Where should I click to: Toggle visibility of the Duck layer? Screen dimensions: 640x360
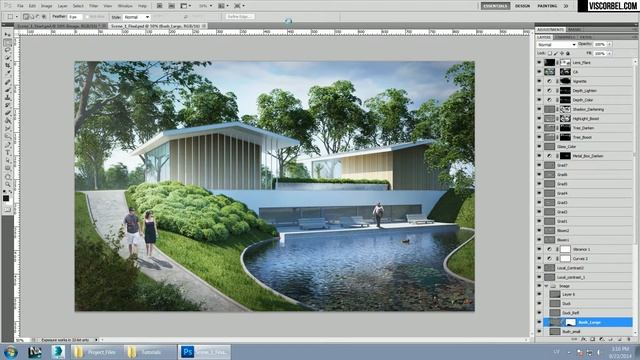[539, 304]
